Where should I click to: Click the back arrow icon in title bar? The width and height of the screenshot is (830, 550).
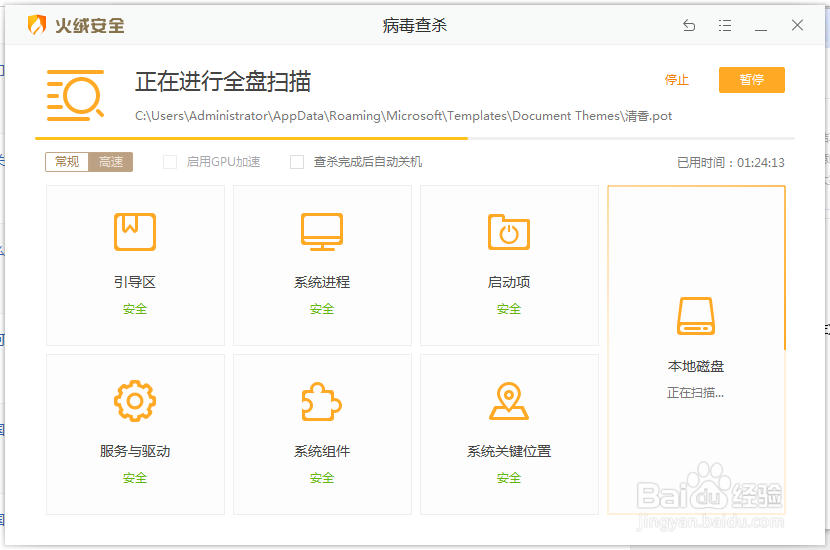tap(689, 25)
